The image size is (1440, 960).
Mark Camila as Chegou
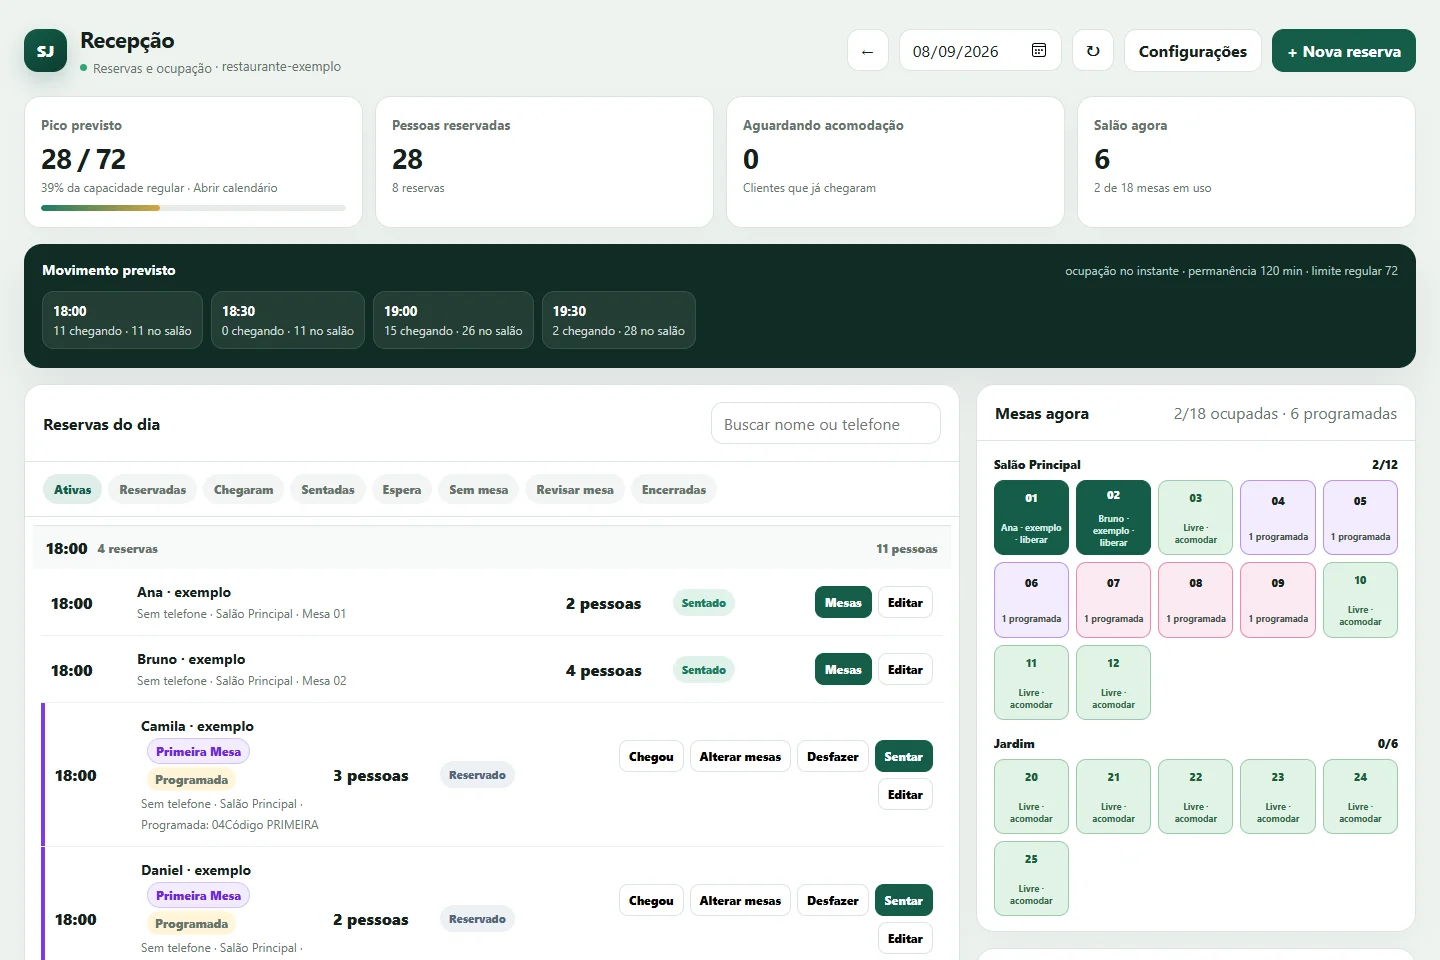(x=651, y=757)
